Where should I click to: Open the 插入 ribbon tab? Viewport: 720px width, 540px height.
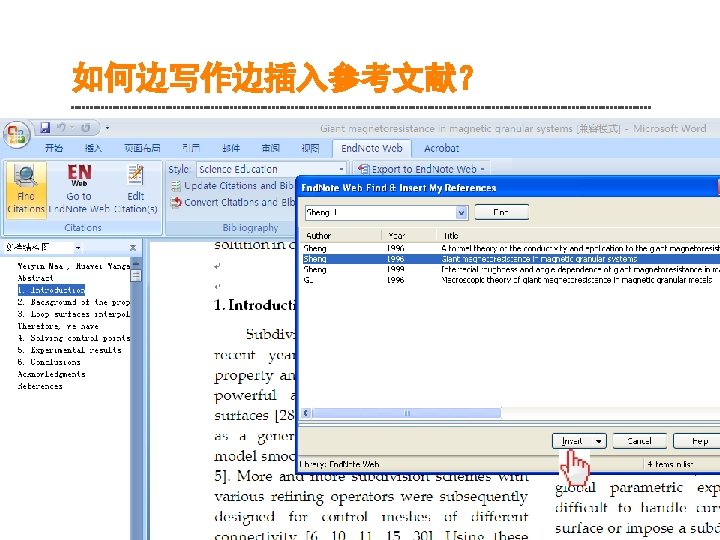point(93,148)
